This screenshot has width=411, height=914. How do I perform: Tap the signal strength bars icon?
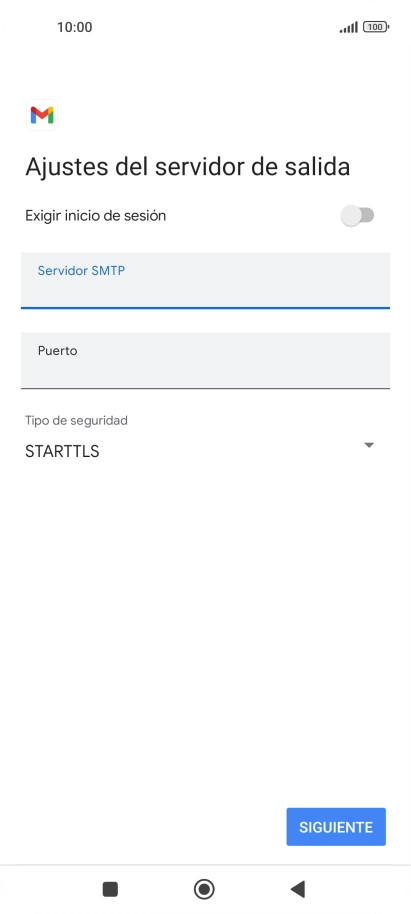coord(349,27)
